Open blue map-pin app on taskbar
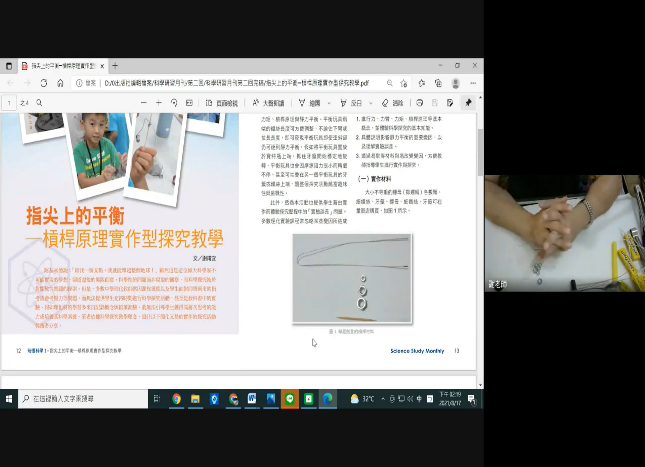 pos(214,399)
